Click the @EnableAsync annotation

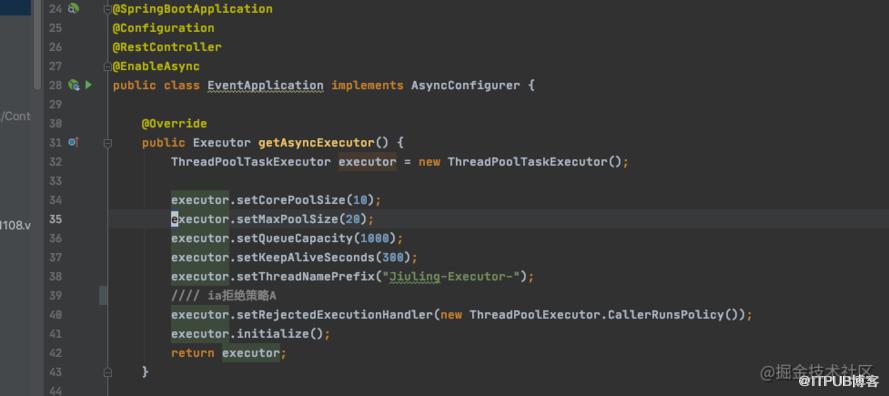coord(156,66)
